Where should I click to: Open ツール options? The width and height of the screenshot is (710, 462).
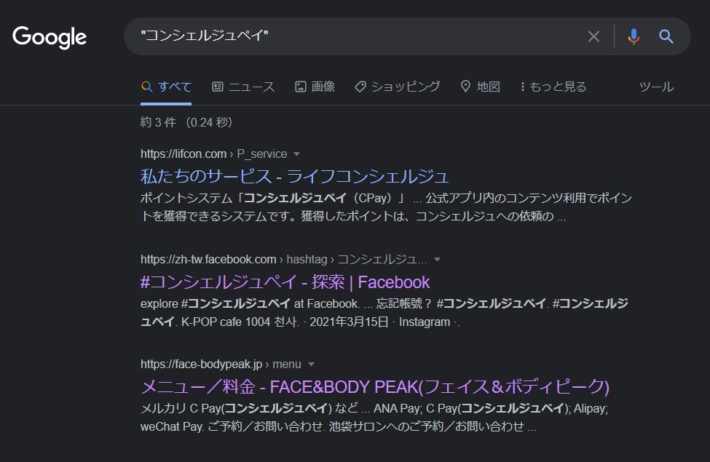(x=656, y=87)
